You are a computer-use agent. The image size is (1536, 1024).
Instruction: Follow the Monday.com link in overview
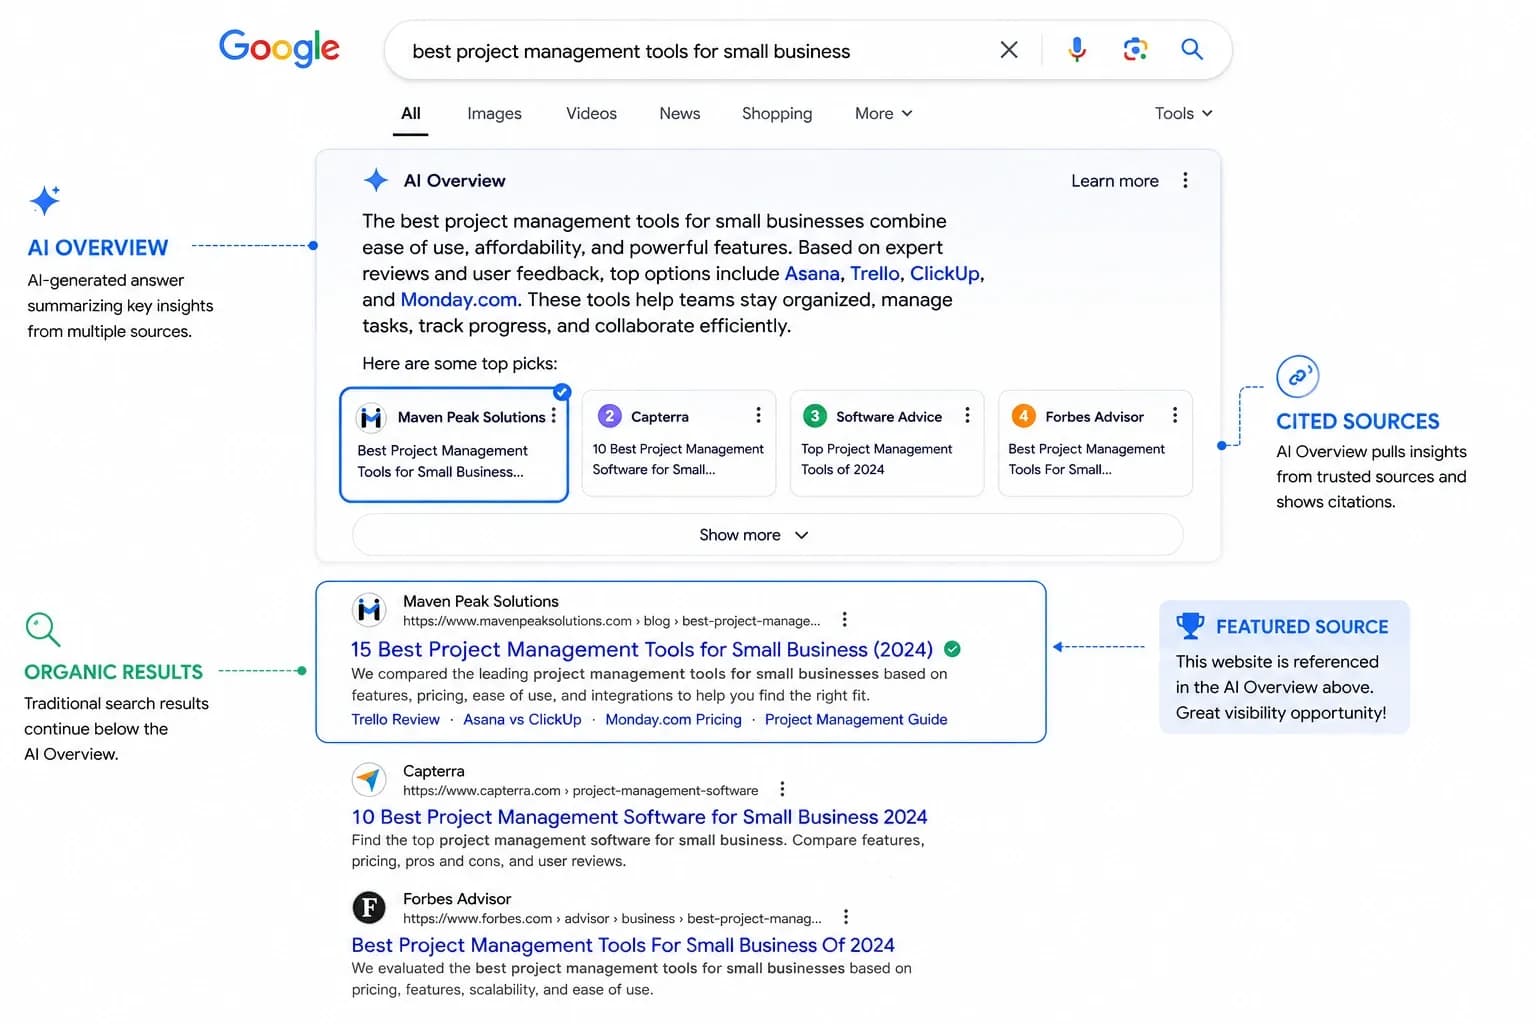tap(458, 299)
